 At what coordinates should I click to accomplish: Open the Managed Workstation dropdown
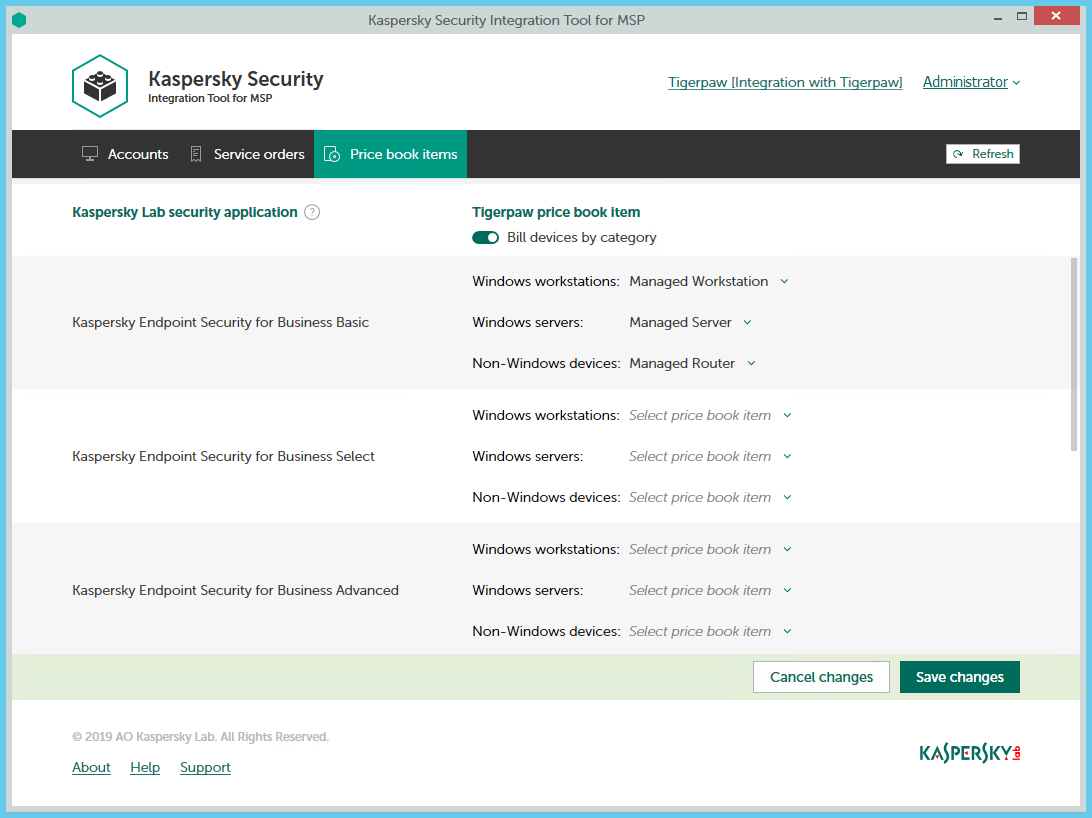708,282
